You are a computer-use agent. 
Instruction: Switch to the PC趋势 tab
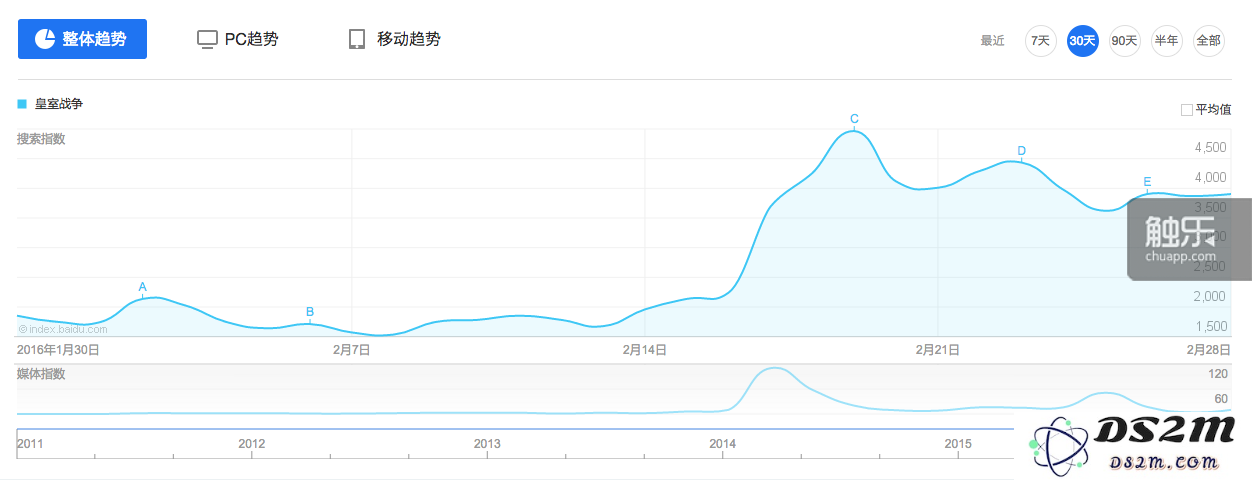pyautogui.click(x=238, y=39)
